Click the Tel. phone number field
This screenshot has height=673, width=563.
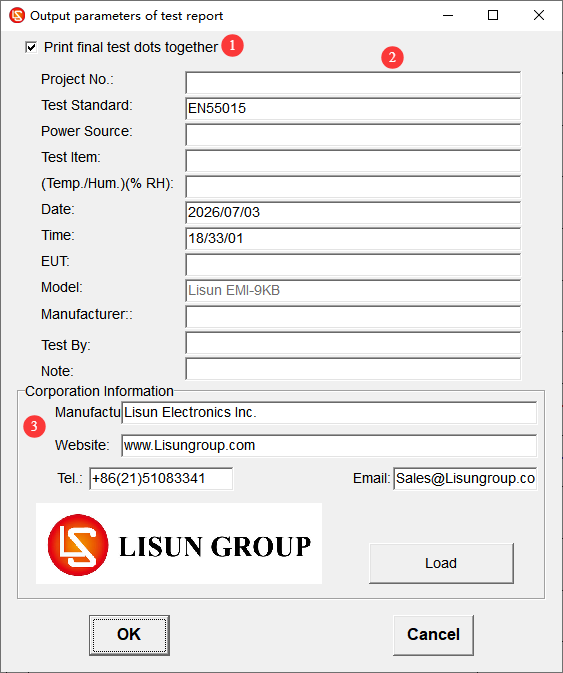[161, 479]
